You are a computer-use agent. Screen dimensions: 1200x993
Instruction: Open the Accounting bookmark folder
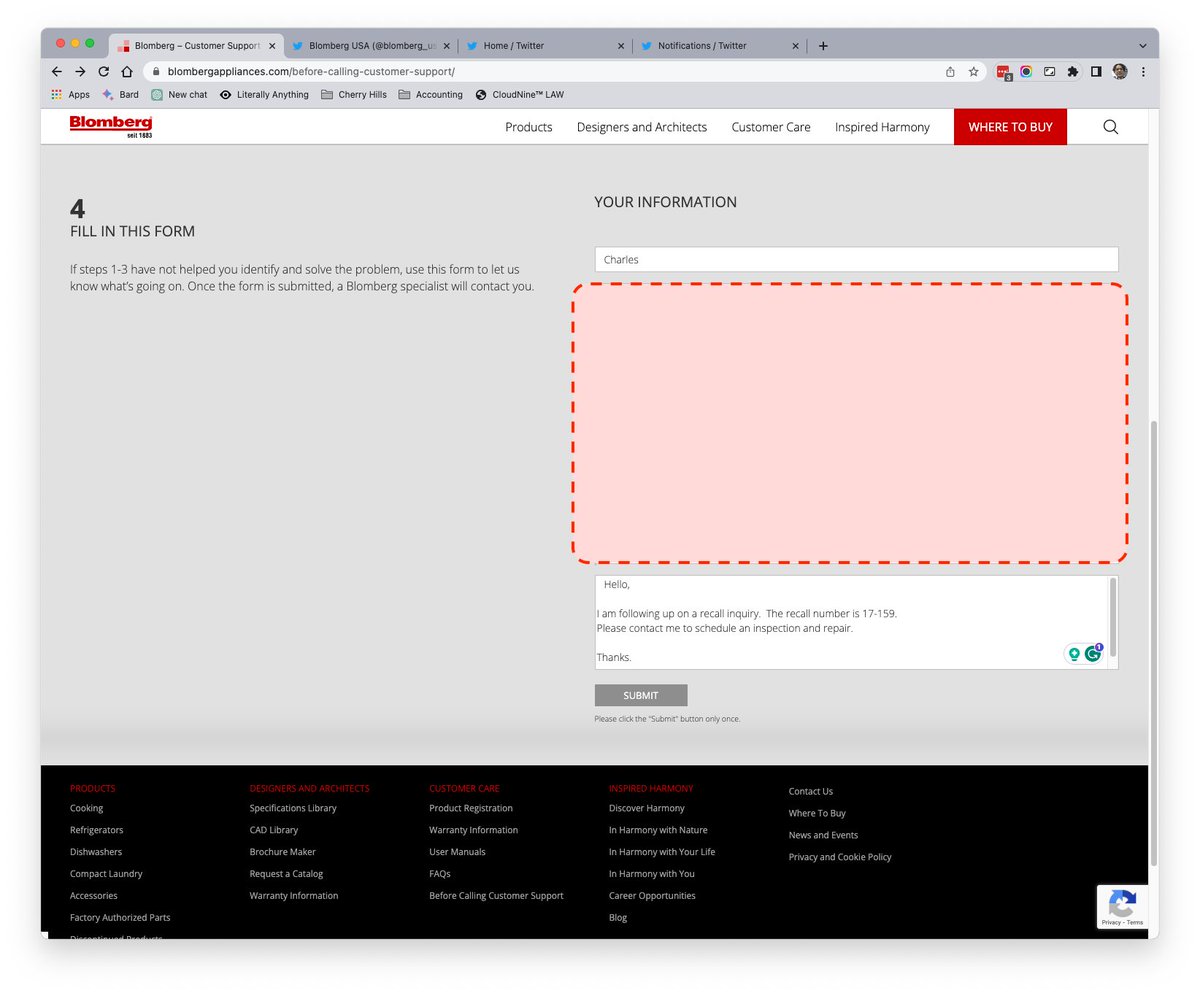click(430, 95)
